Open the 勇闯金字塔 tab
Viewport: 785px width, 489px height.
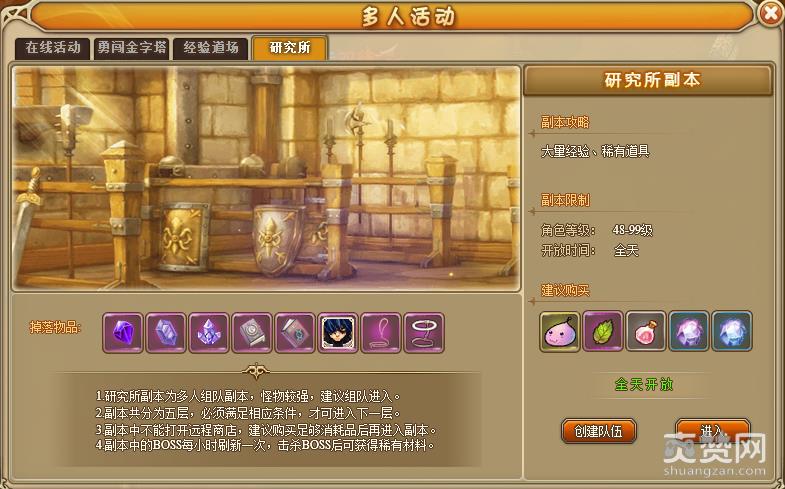tap(132, 49)
